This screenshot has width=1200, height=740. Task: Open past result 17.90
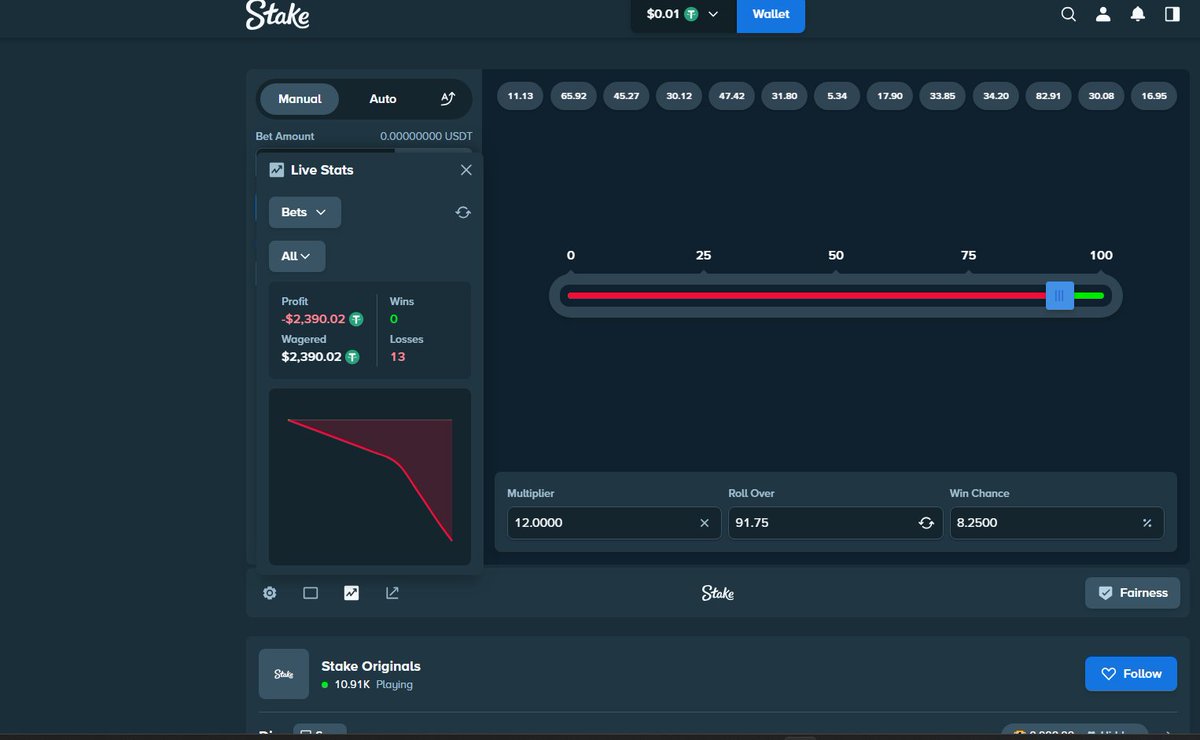(x=890, y=96)
